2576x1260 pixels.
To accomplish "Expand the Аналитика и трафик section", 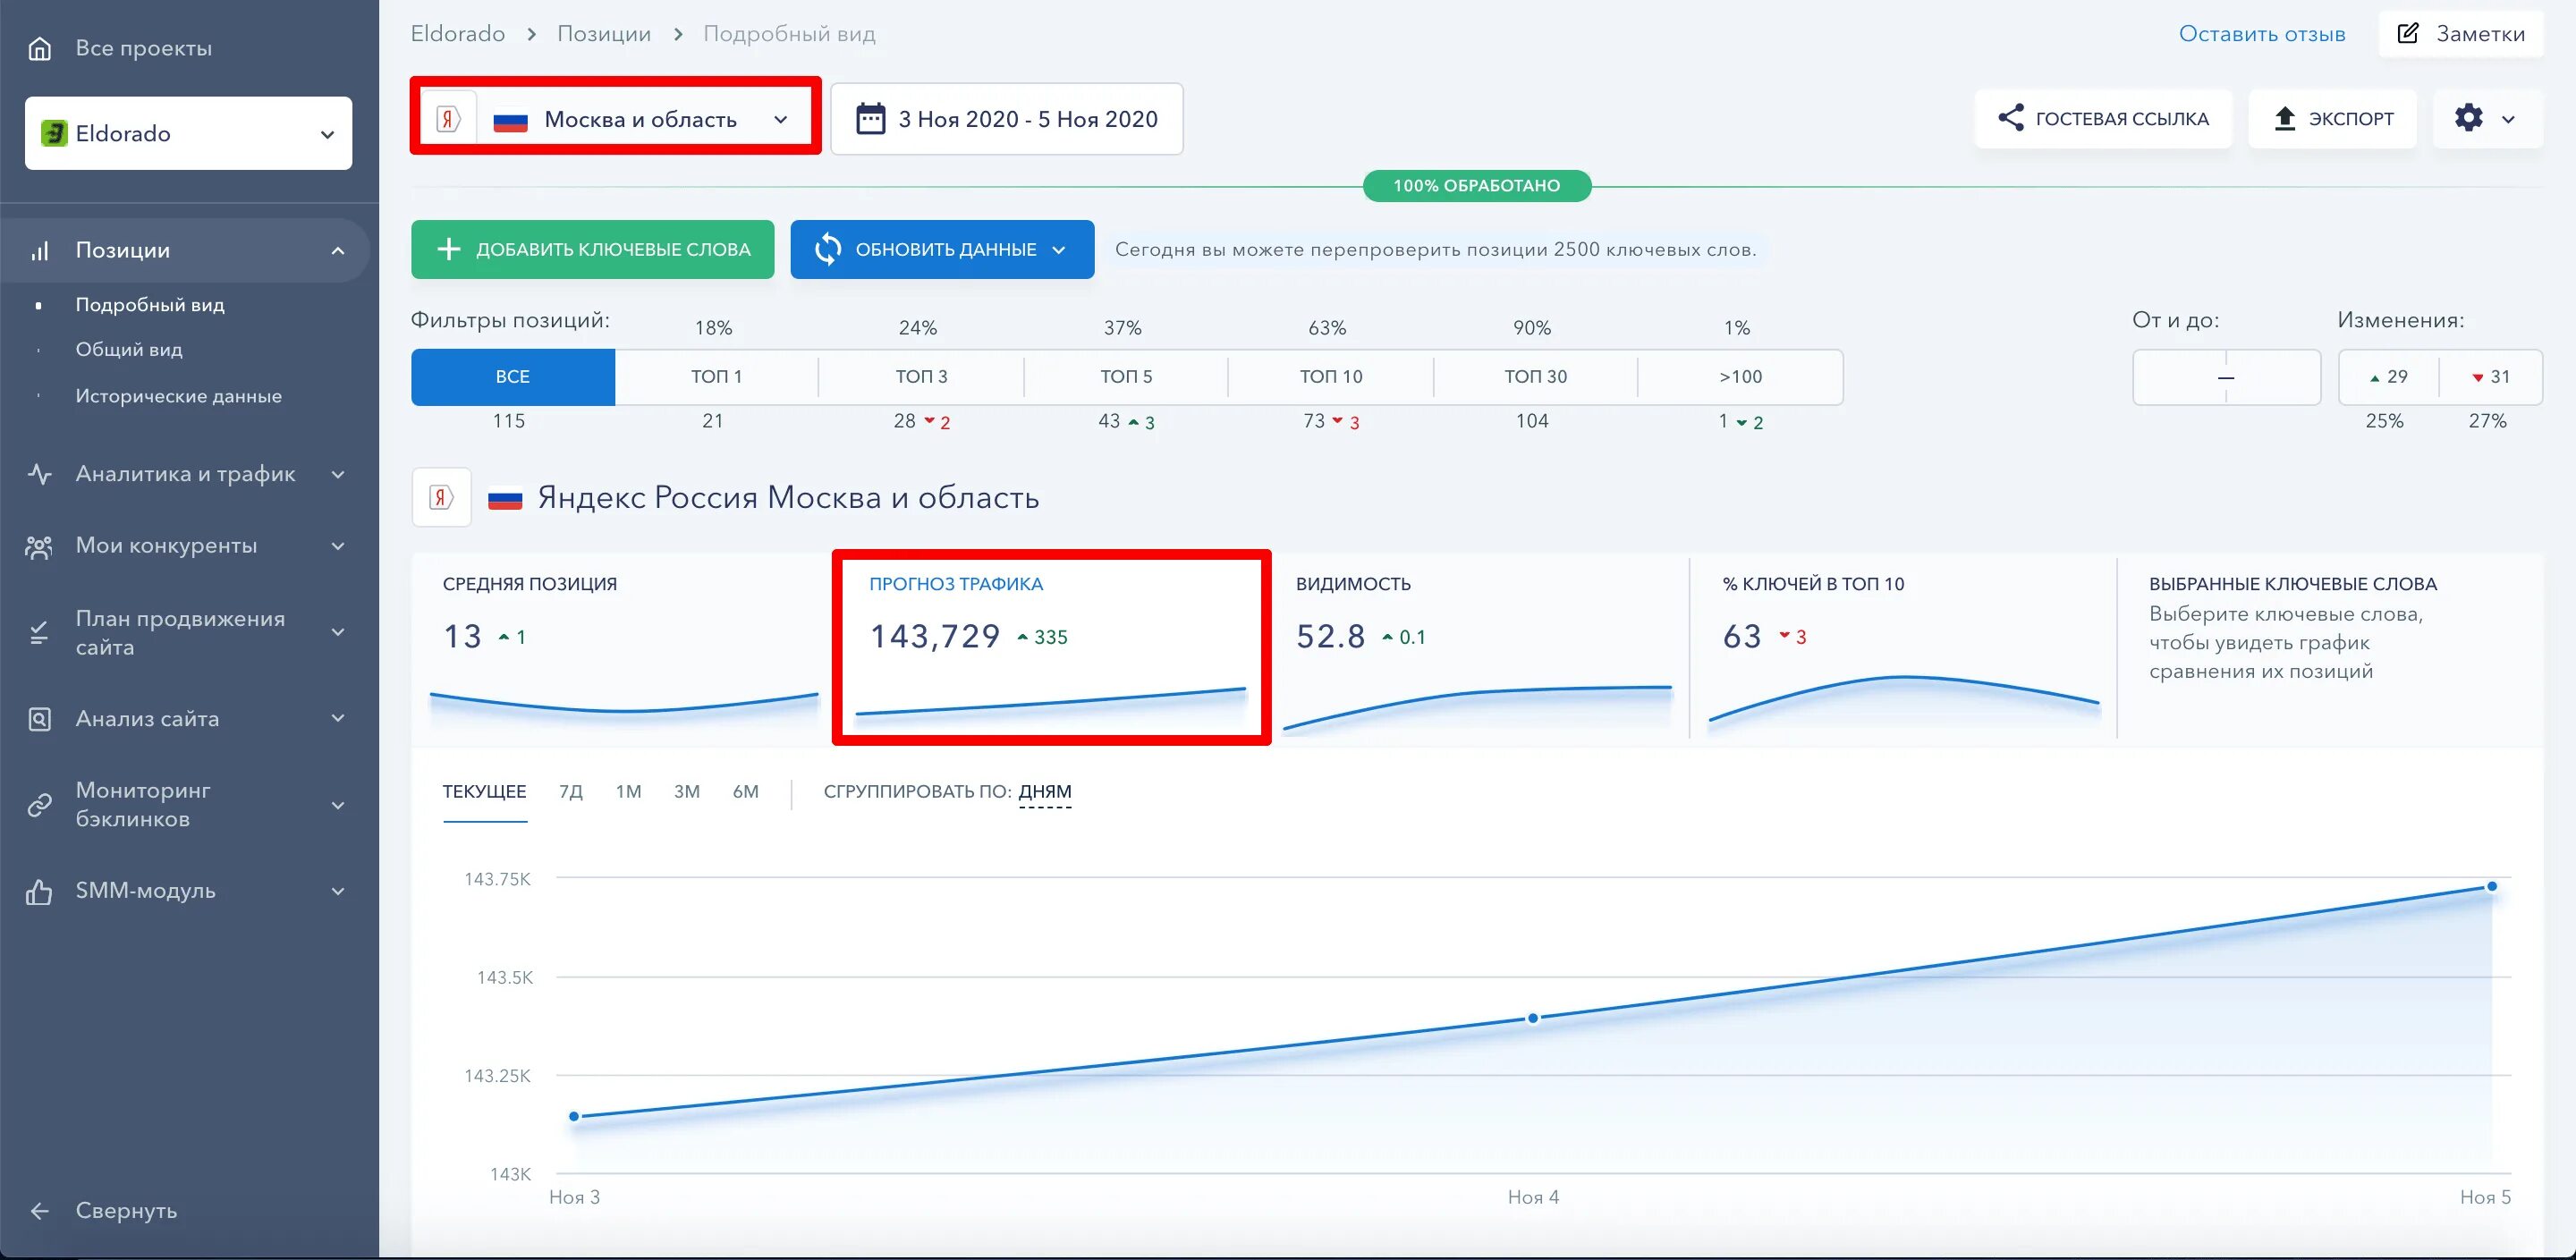I will [x=186, y=474].
